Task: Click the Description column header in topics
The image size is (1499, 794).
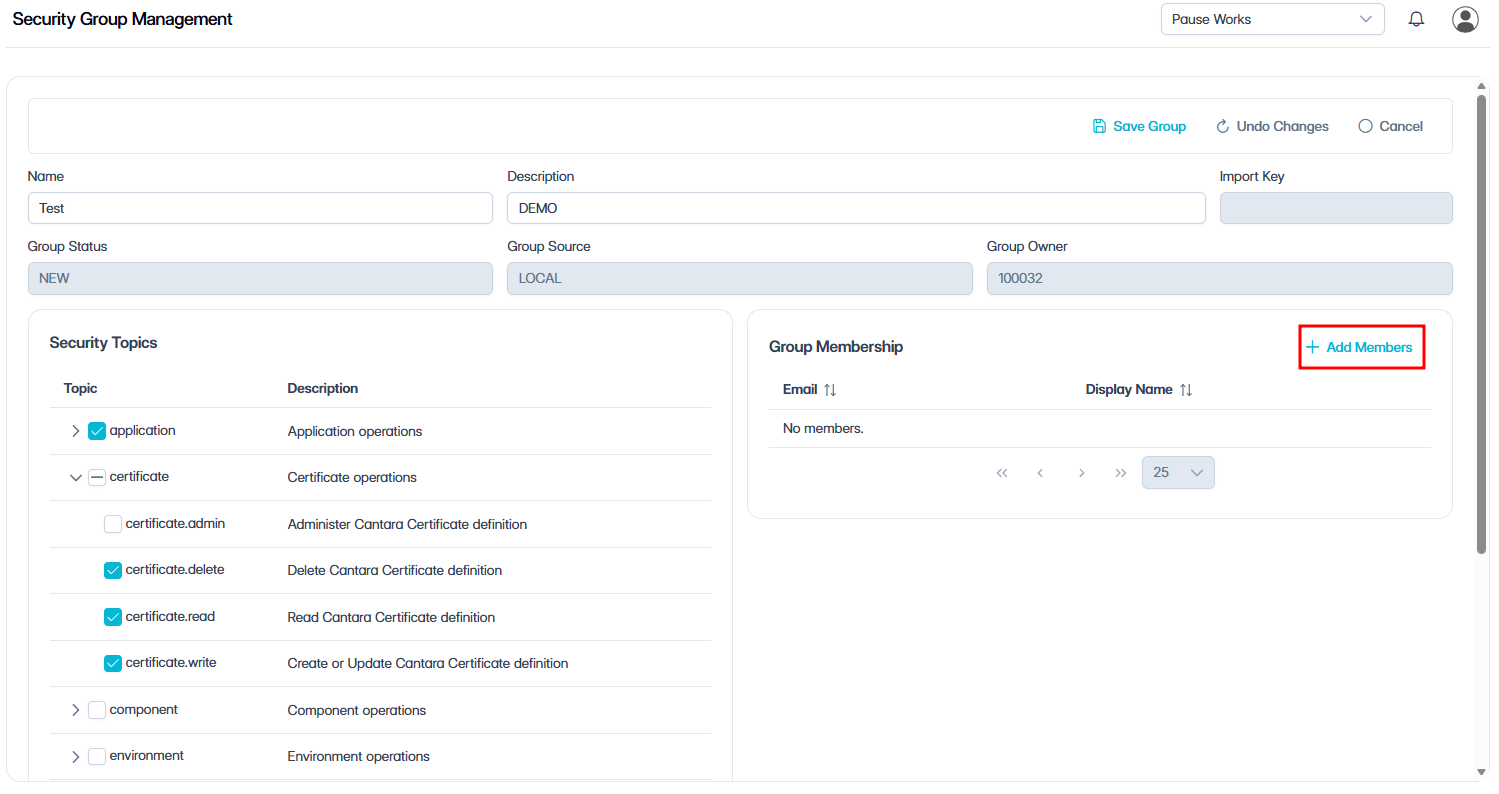Action: click(x=323, y=388)
